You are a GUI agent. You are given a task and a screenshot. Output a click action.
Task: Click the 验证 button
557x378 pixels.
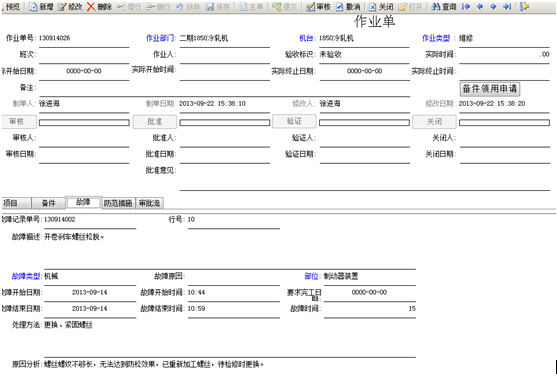coord(294,121)
